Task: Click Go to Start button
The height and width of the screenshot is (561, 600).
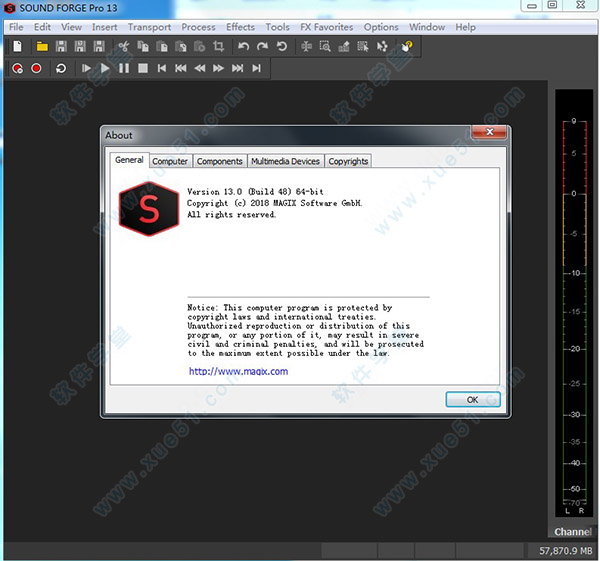Action: (162, 68)
